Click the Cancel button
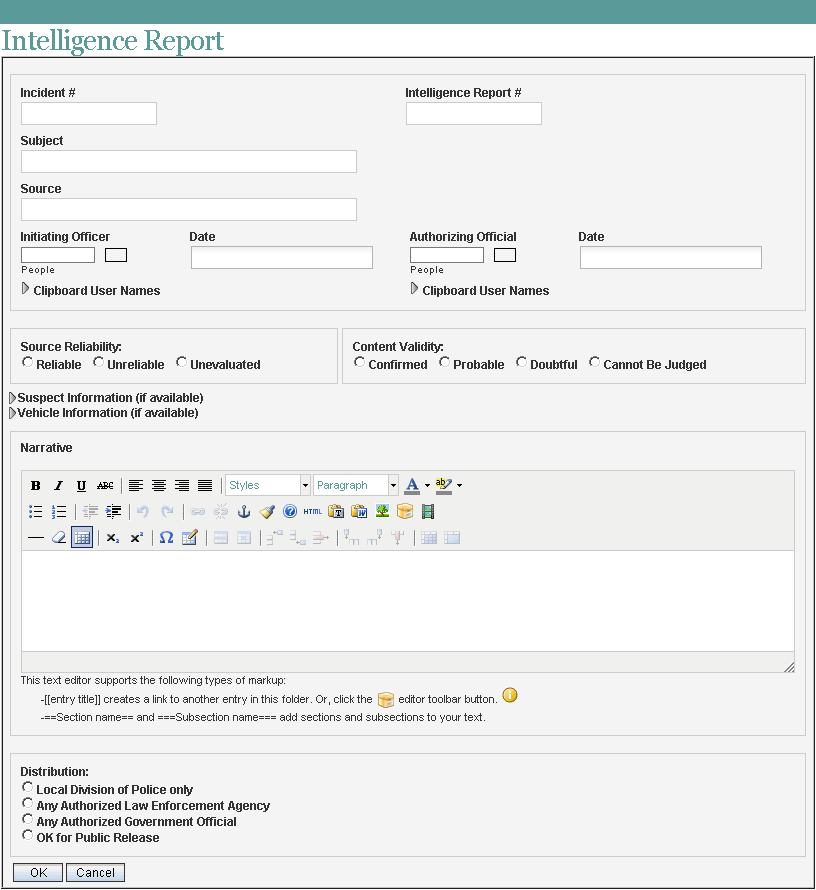The image size is (816, 890). point(95,872)
